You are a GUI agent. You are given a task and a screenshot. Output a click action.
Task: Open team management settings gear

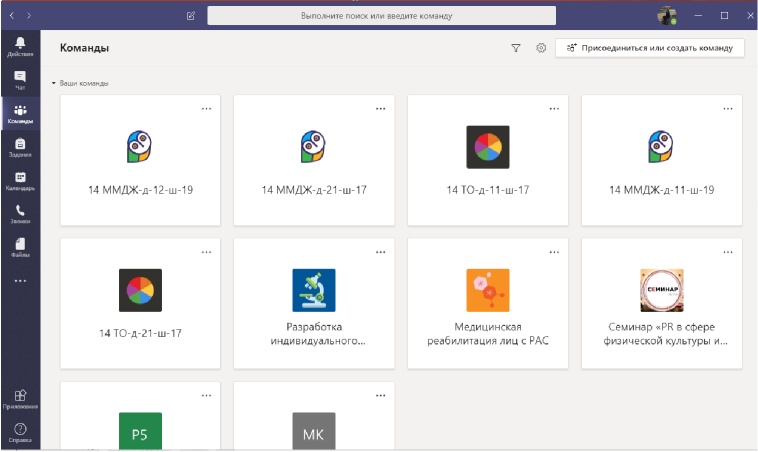tap(541, 48)
